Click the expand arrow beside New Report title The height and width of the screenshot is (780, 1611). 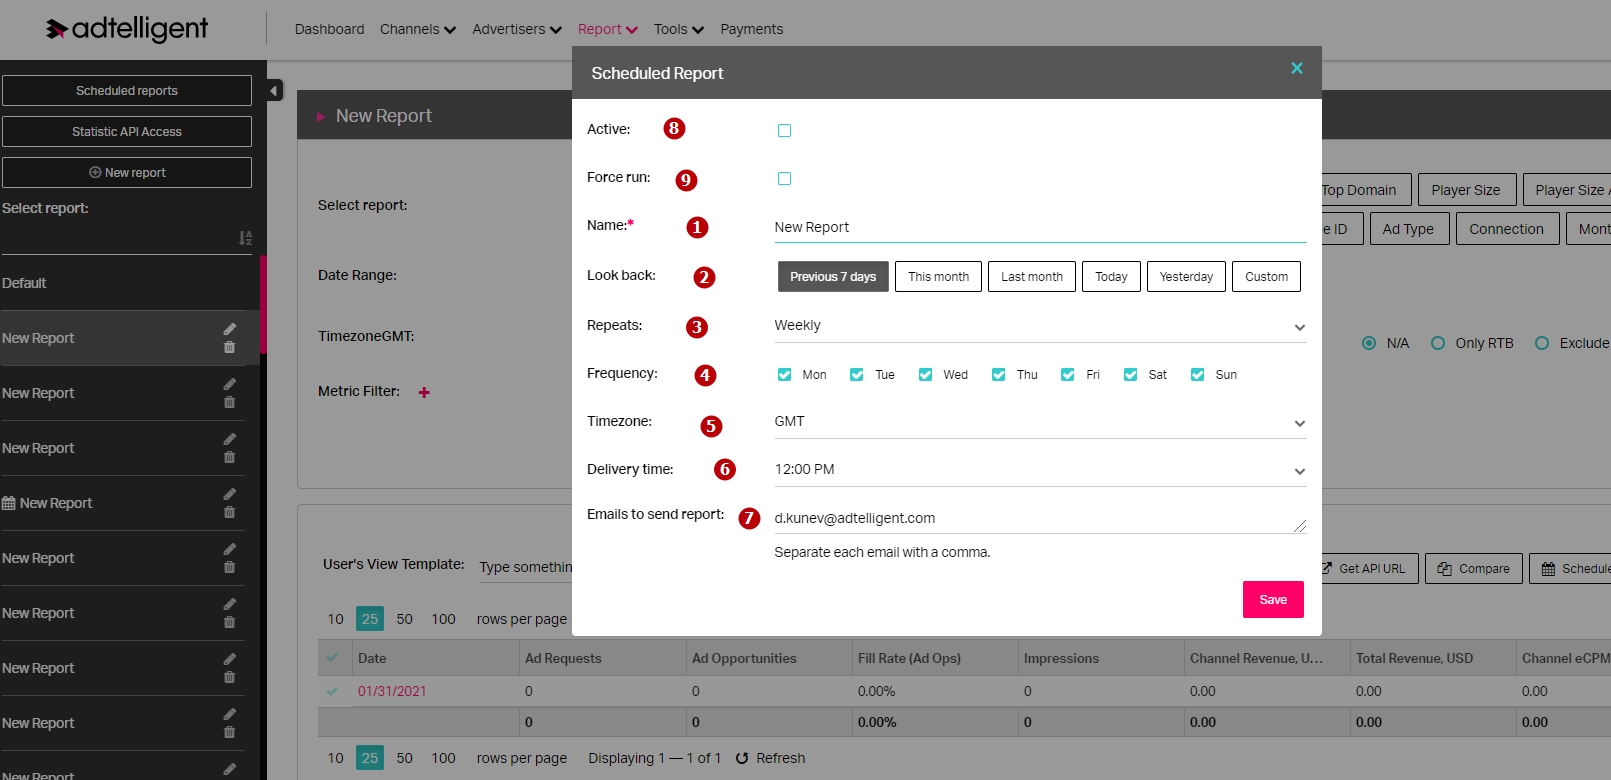(x=321, y=117)
